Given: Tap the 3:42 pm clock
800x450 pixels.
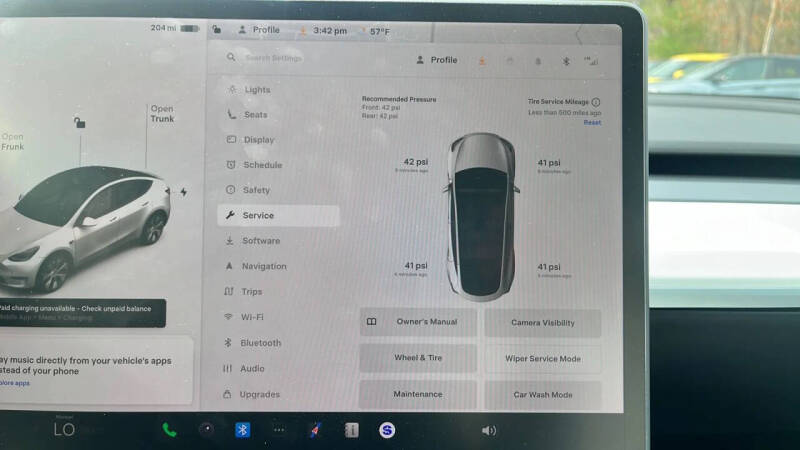Looking at the screenshot, I should [330, 31].
